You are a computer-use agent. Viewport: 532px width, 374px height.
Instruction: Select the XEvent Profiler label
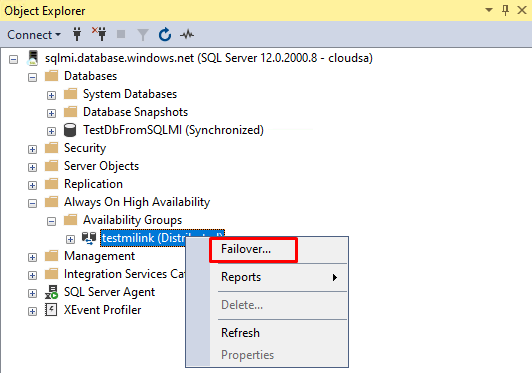pyautogui.click(x=102, y=310)
